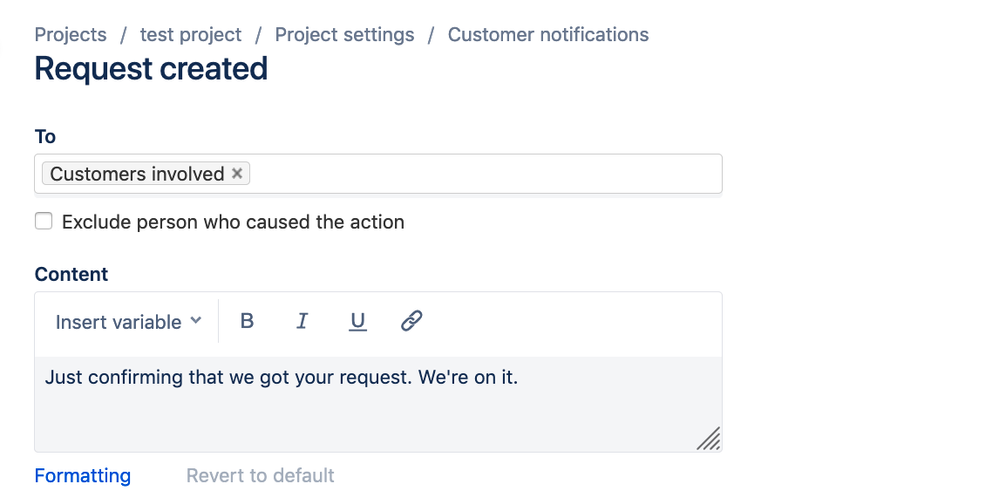
Task: Go to Projects in the breadcrumb
Action: coord(70,35)
